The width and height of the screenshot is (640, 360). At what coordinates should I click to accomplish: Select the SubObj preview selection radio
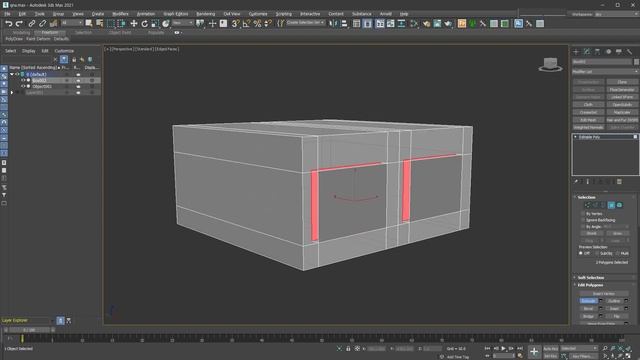coord(597,253)
